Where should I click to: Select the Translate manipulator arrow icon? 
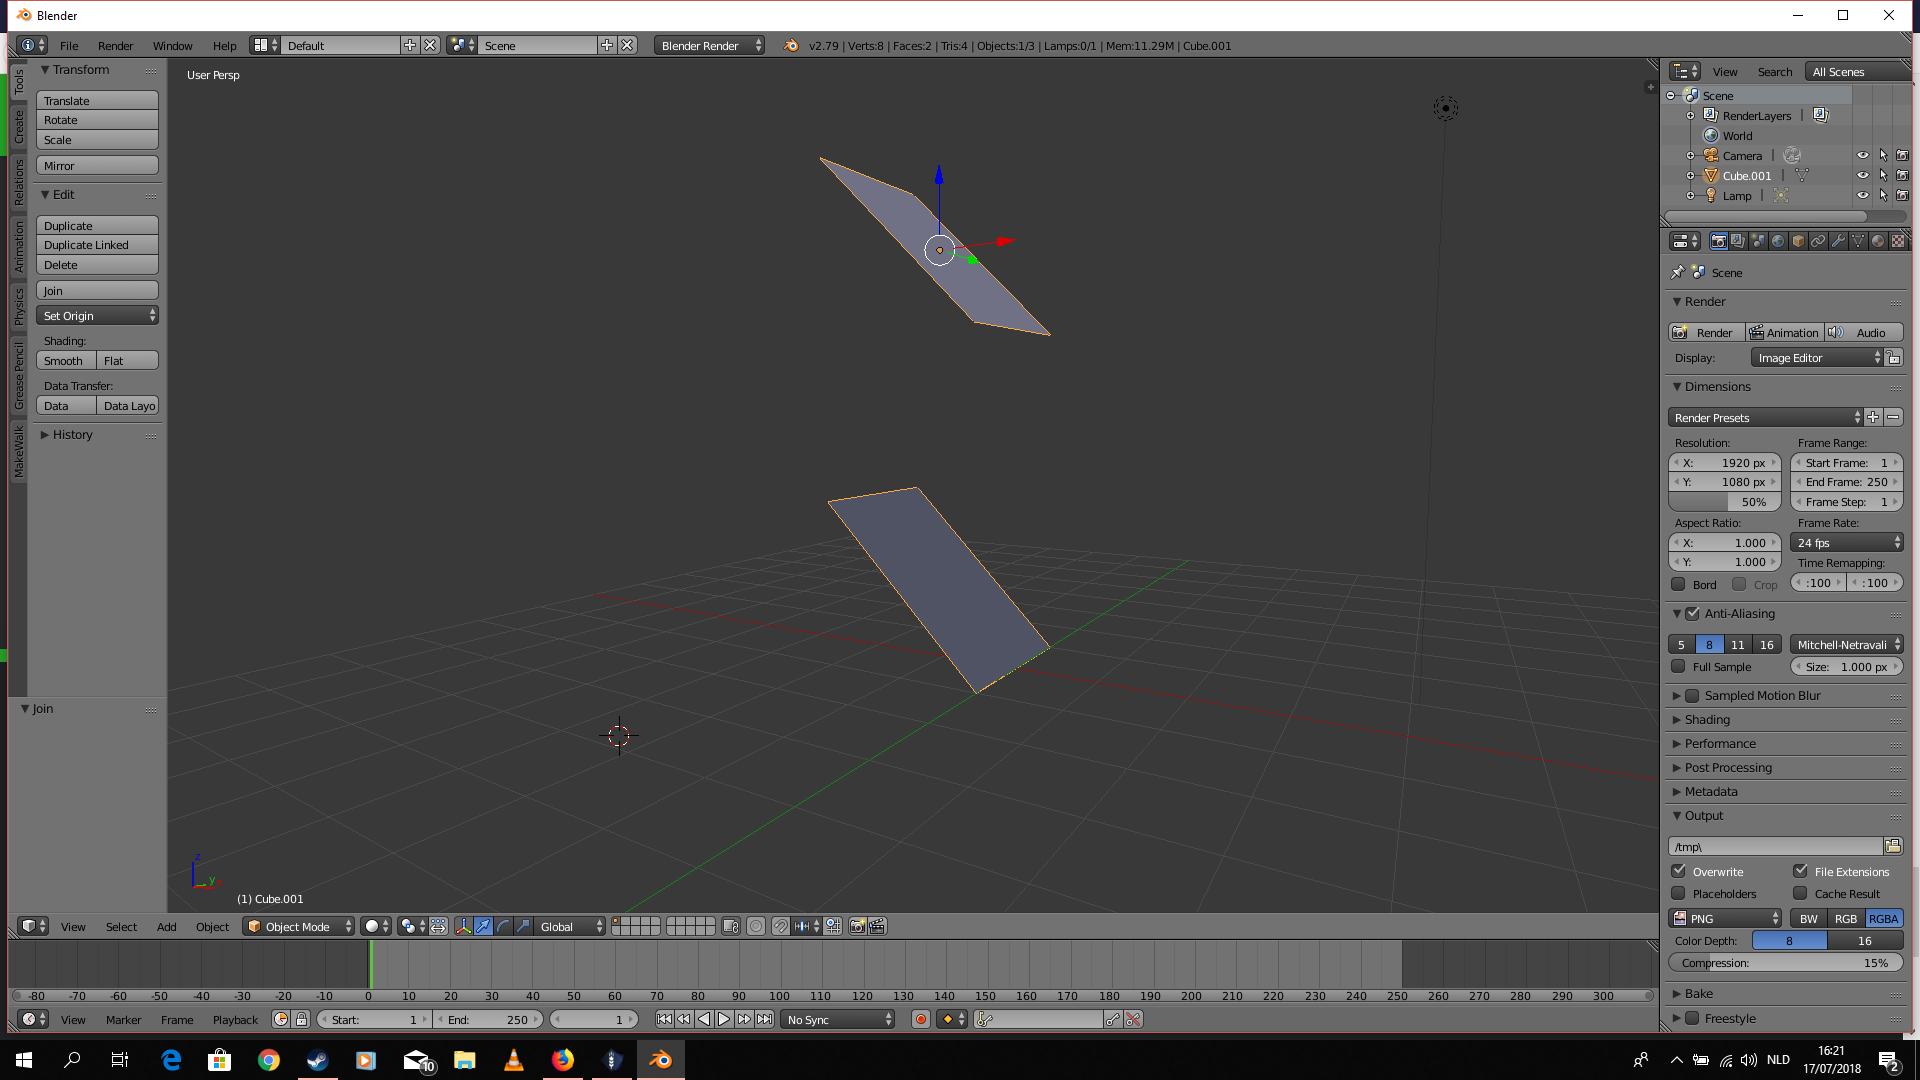point(483,927)
